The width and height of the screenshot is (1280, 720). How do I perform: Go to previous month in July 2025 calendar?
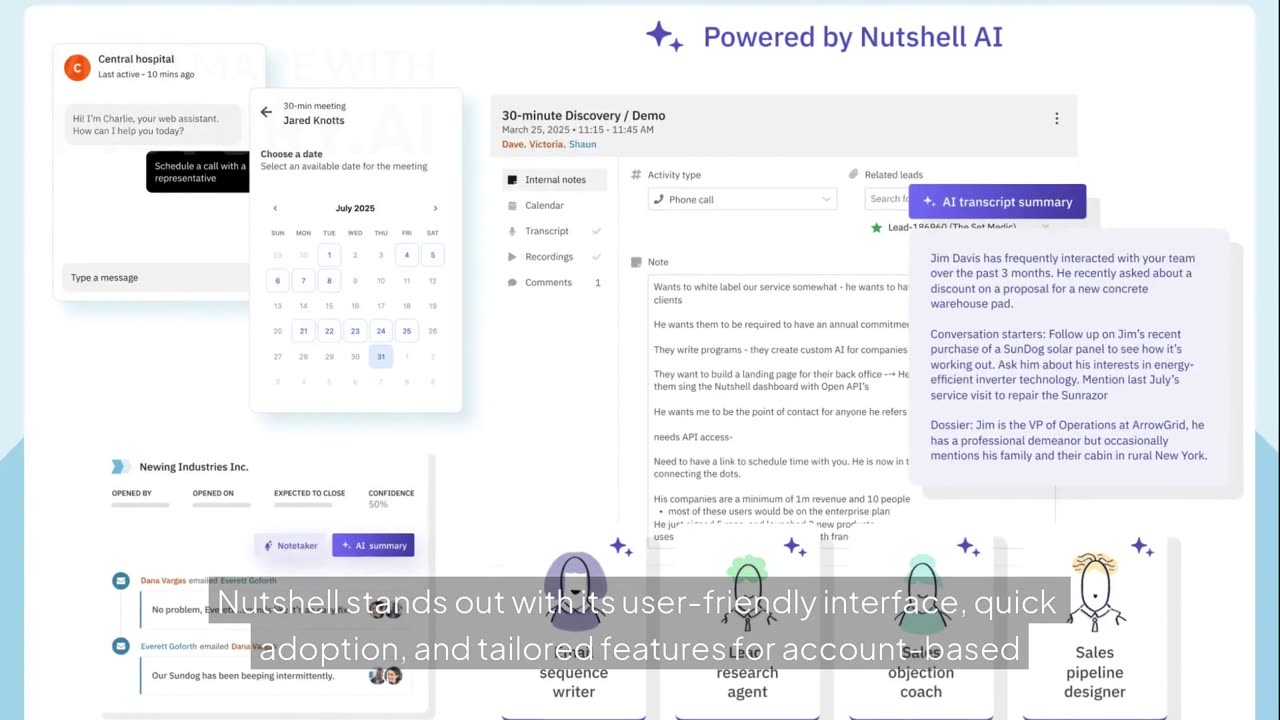[x=275, y=208]
